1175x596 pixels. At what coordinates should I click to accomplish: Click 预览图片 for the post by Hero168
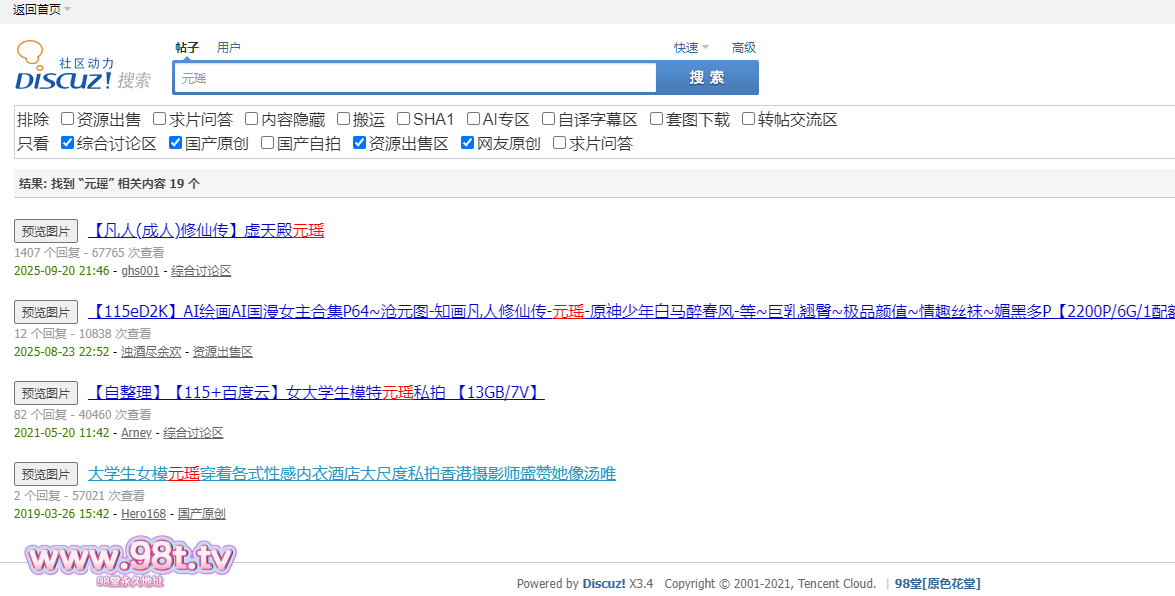point(46,474)
